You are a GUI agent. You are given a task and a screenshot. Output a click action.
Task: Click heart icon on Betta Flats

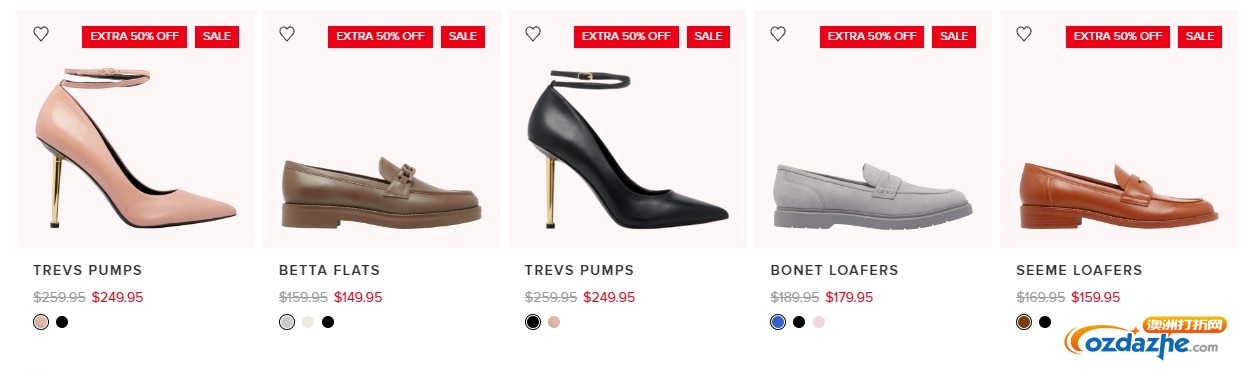tap(287, 34)
